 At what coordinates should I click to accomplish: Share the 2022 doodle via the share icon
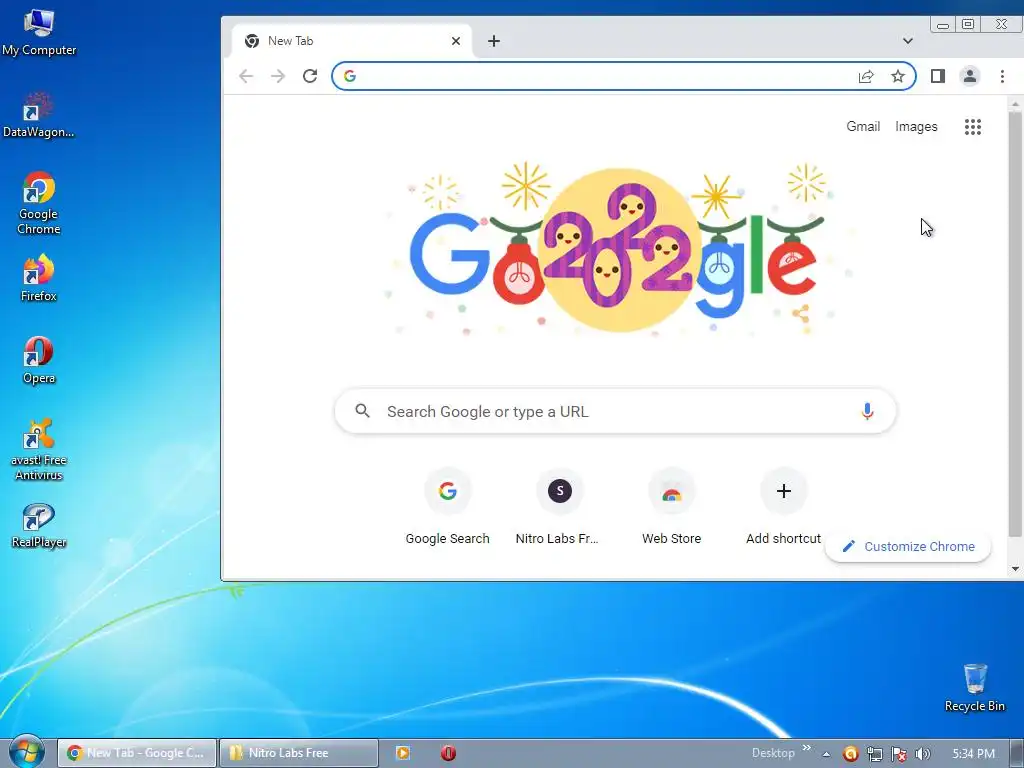801,314
